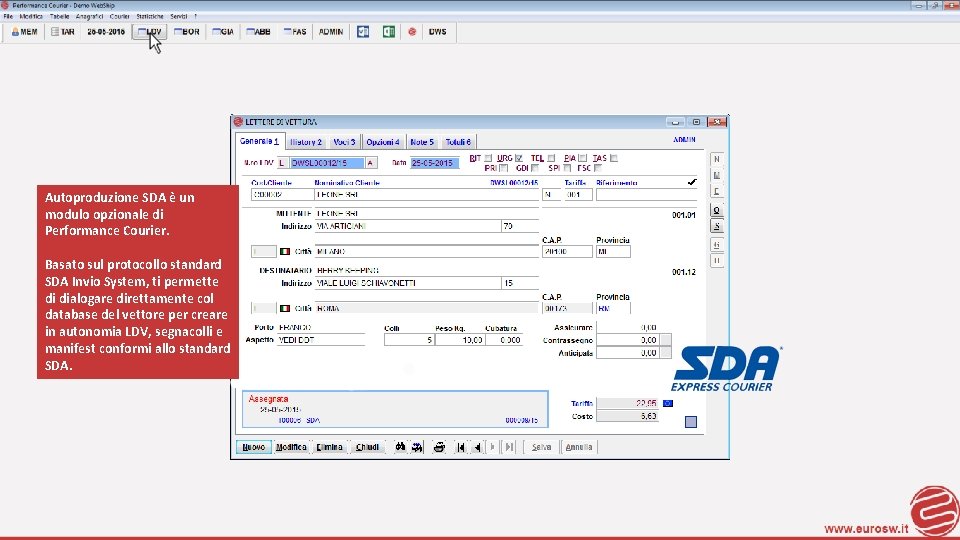Screen dimensions: 960x540
Task: Switch to the Opzioni 4 tab
Action: (x=383, y=142)
